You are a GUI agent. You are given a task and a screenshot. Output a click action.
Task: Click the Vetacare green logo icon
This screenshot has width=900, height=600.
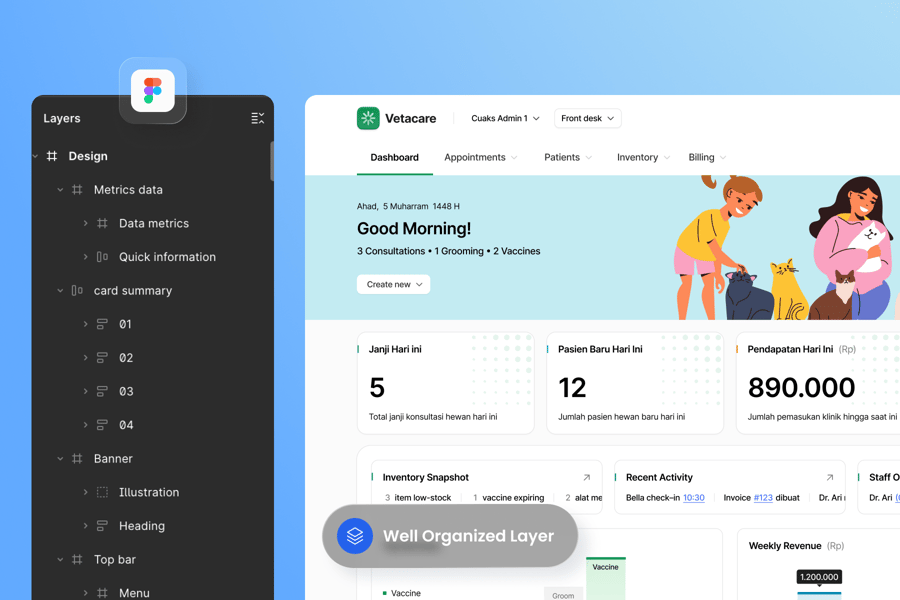368,118
